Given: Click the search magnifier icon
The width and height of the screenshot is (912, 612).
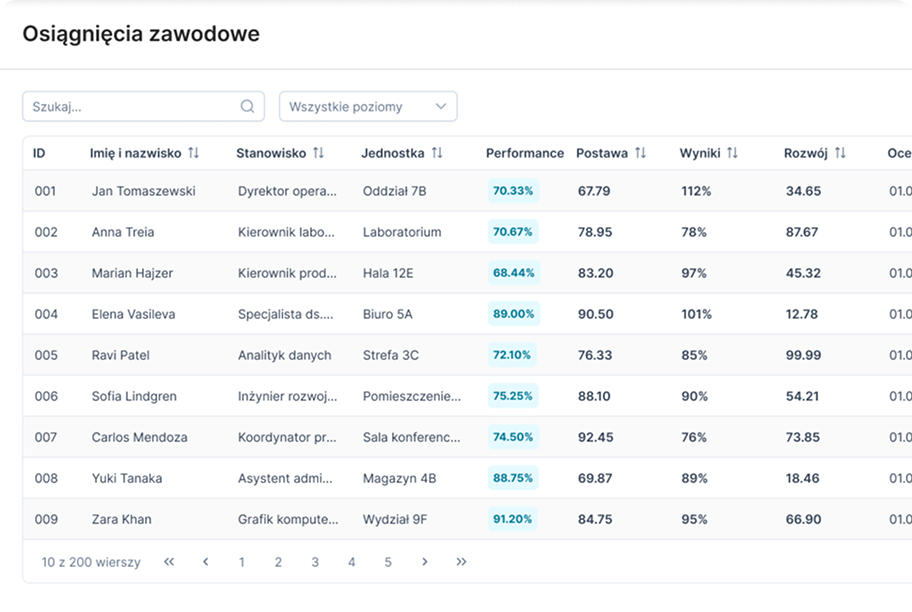Looking at the screenshot, I should (247, 106).
